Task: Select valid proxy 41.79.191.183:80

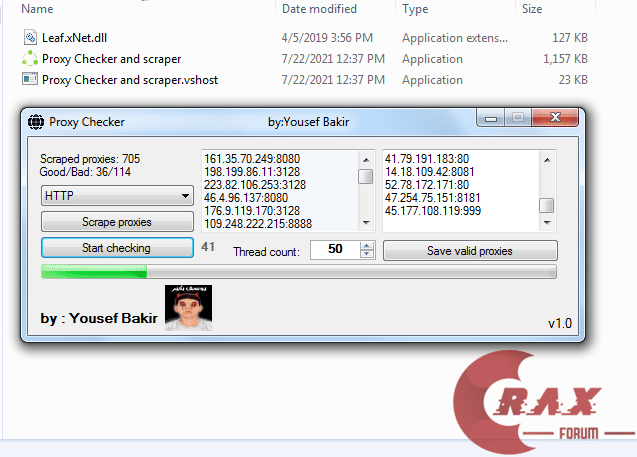Action: 427,159
